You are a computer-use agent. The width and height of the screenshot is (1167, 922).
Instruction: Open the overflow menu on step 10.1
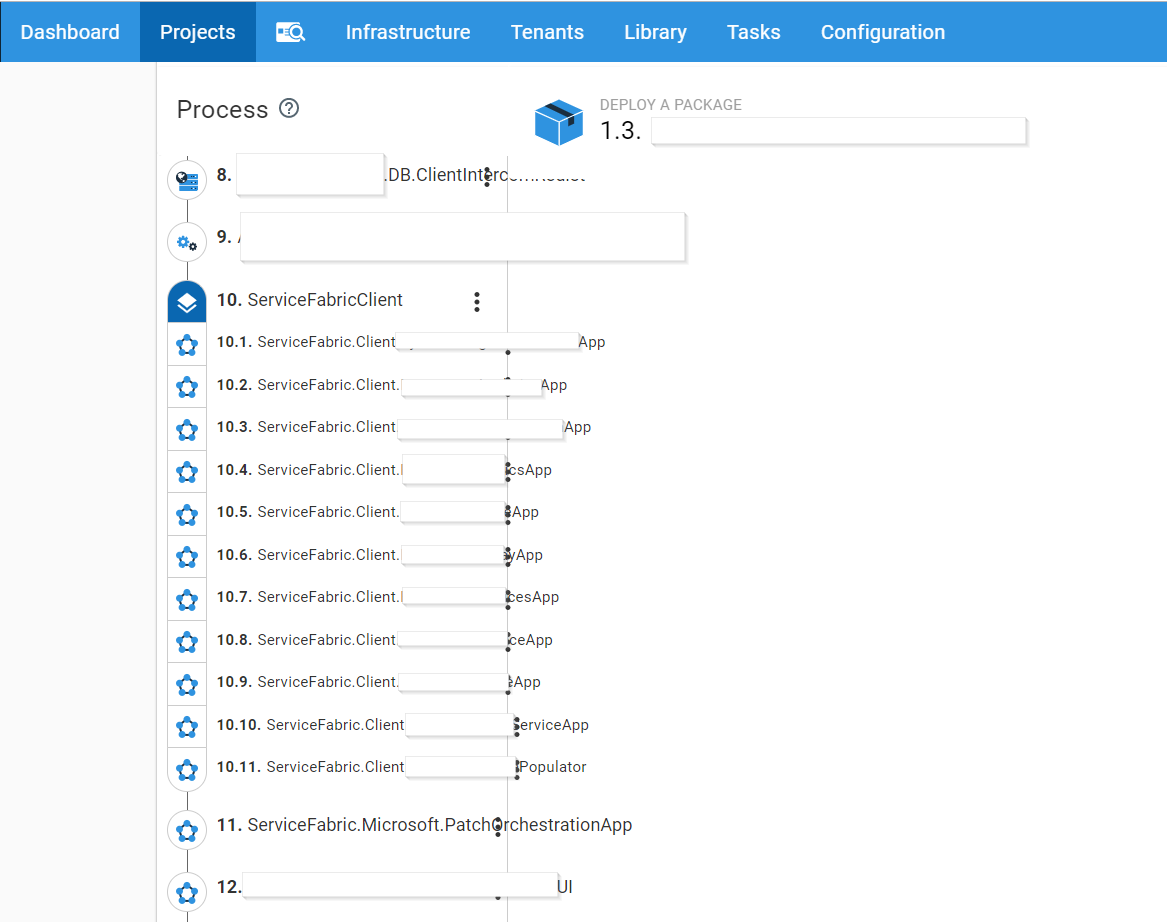(x=508, y=344)
